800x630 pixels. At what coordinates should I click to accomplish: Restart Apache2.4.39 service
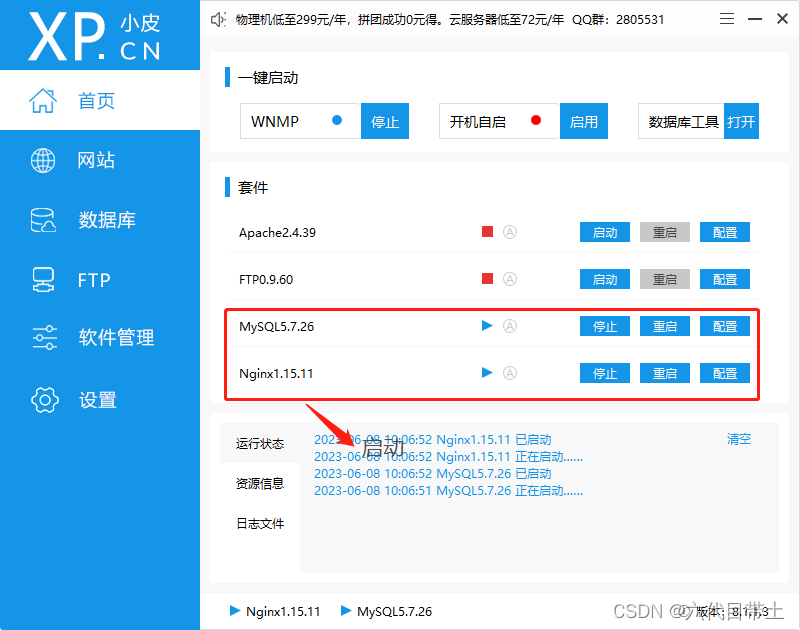(665, 232)
